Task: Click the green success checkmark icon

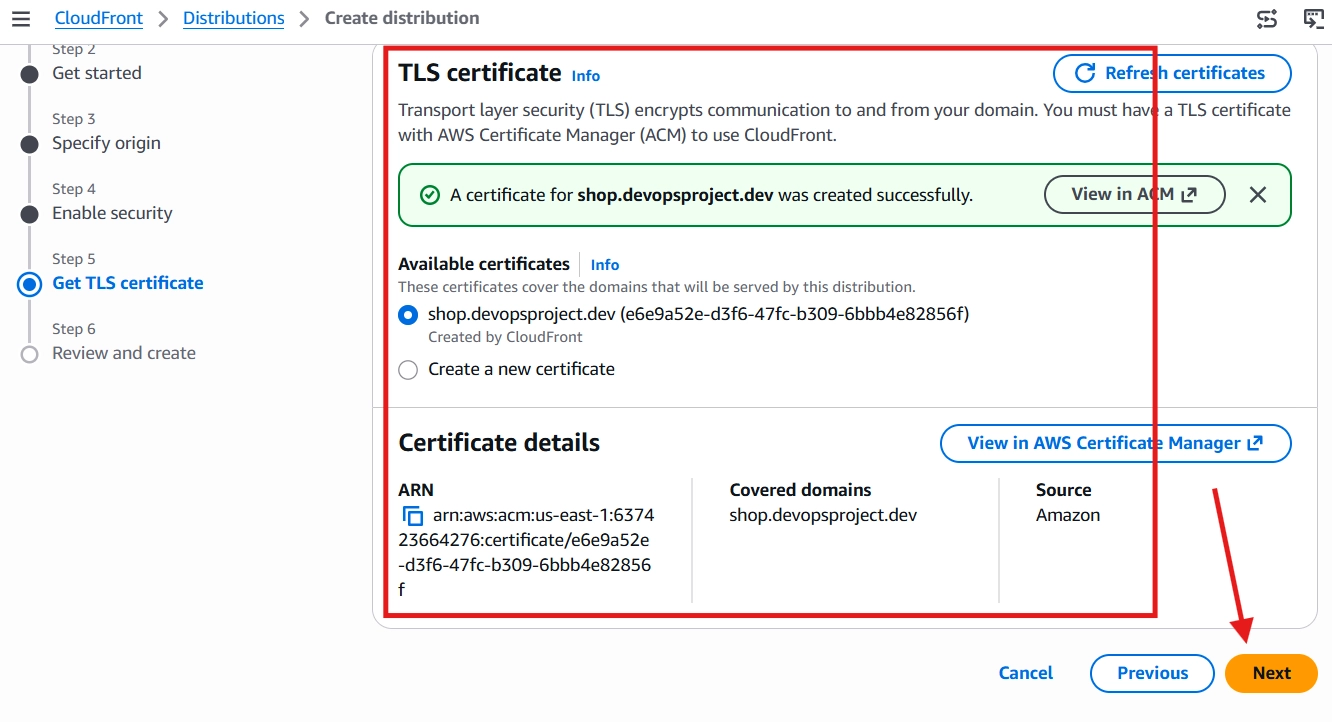Action: (x=430, y=195)
